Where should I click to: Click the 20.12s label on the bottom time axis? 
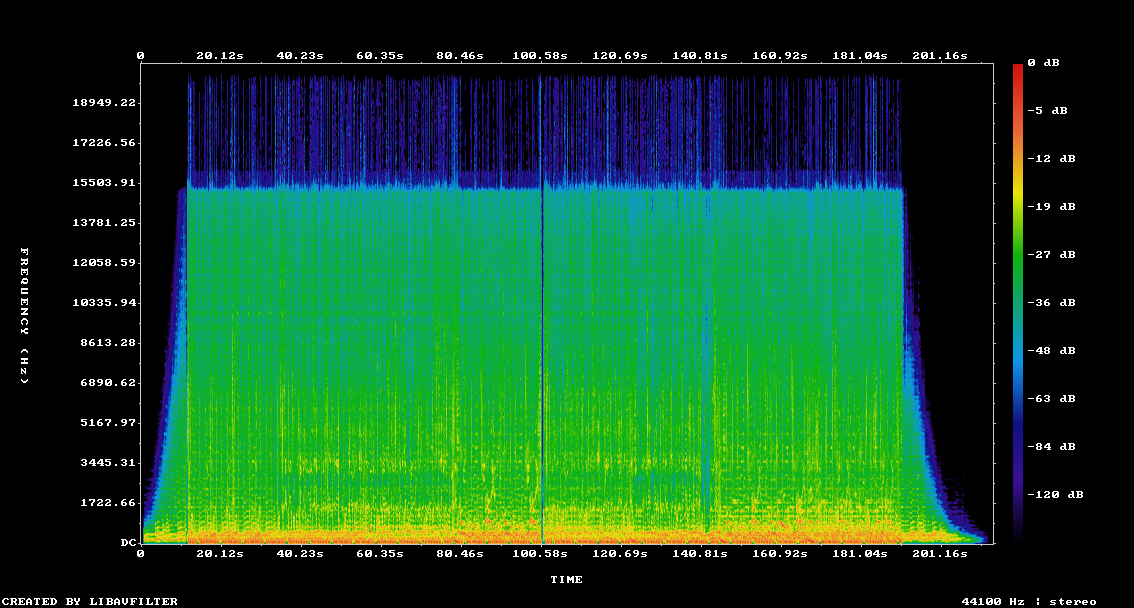point(220,553)
